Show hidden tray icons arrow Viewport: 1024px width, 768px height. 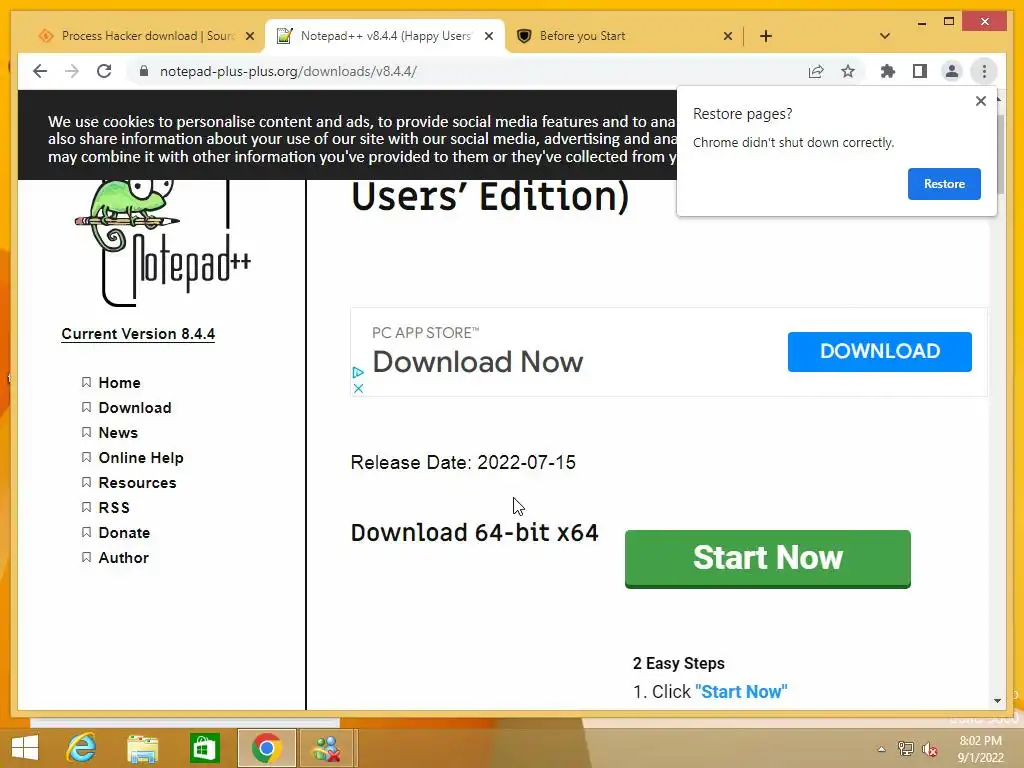[x=881, y=749]
